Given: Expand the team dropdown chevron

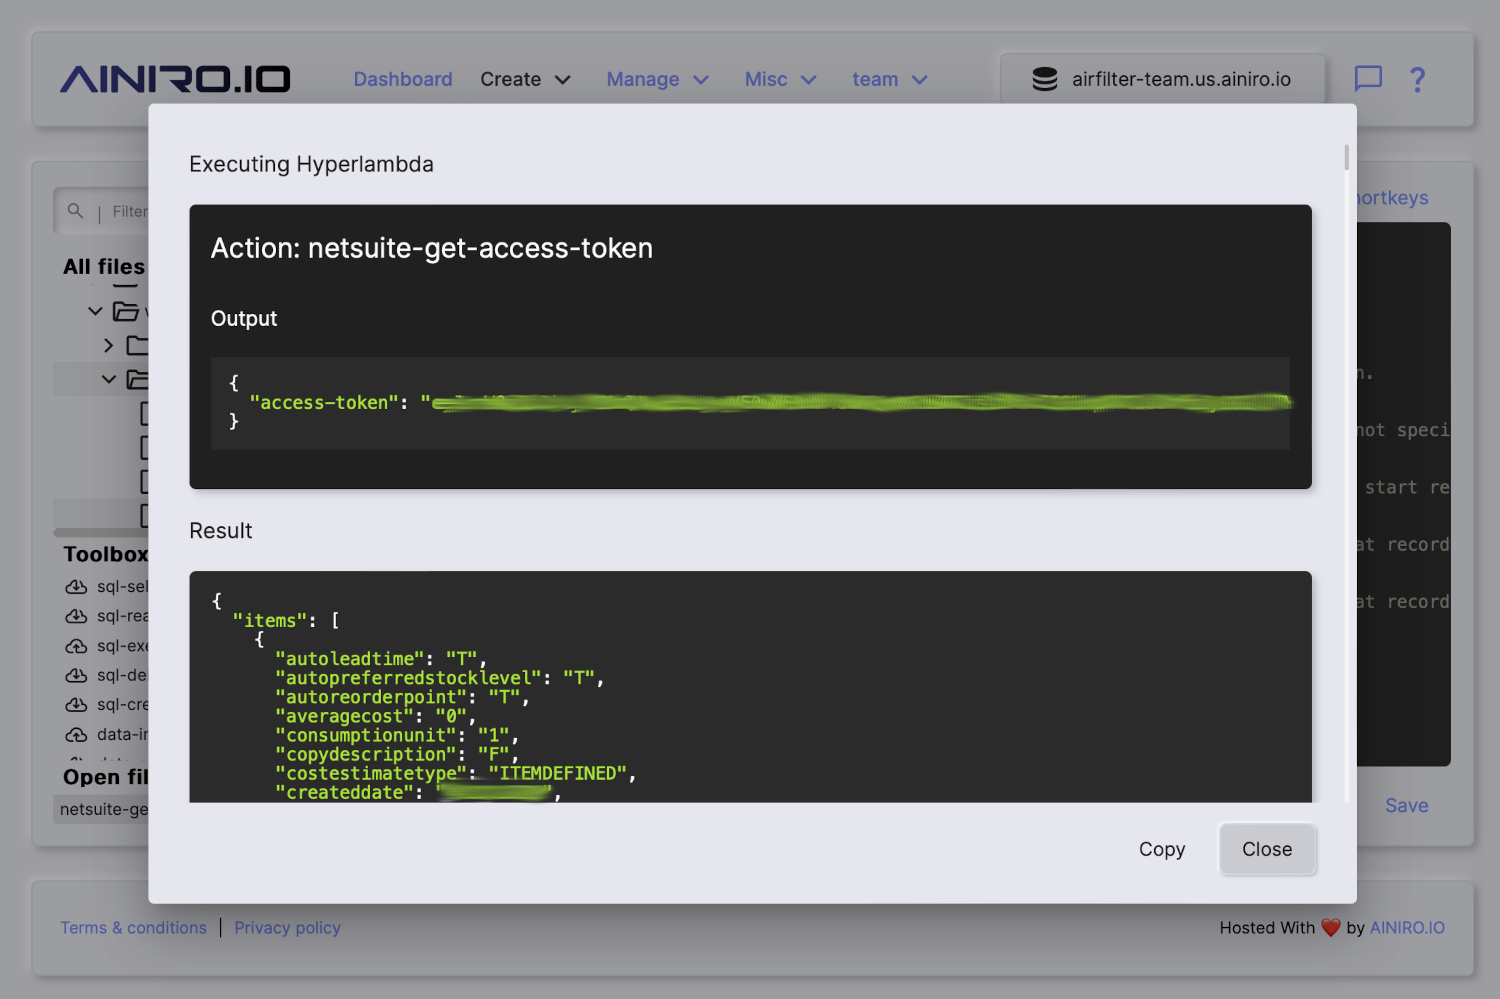Looking at the screenshot, I should coord(919,80).
